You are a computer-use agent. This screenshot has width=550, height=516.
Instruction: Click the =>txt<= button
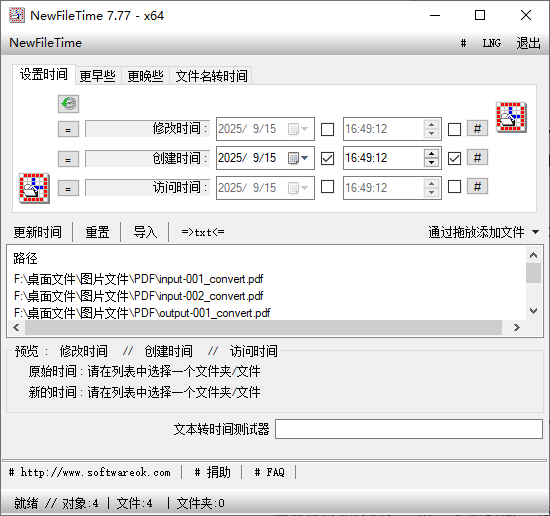point(203,232)
